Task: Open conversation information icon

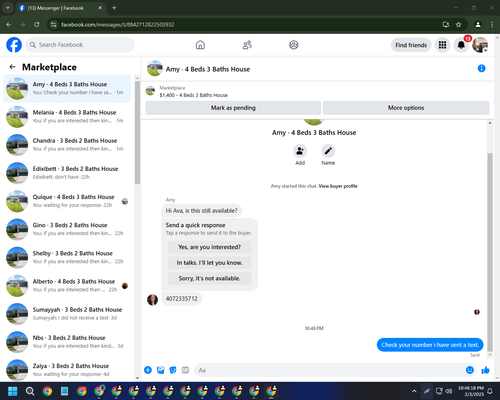Action: point(481,68)
